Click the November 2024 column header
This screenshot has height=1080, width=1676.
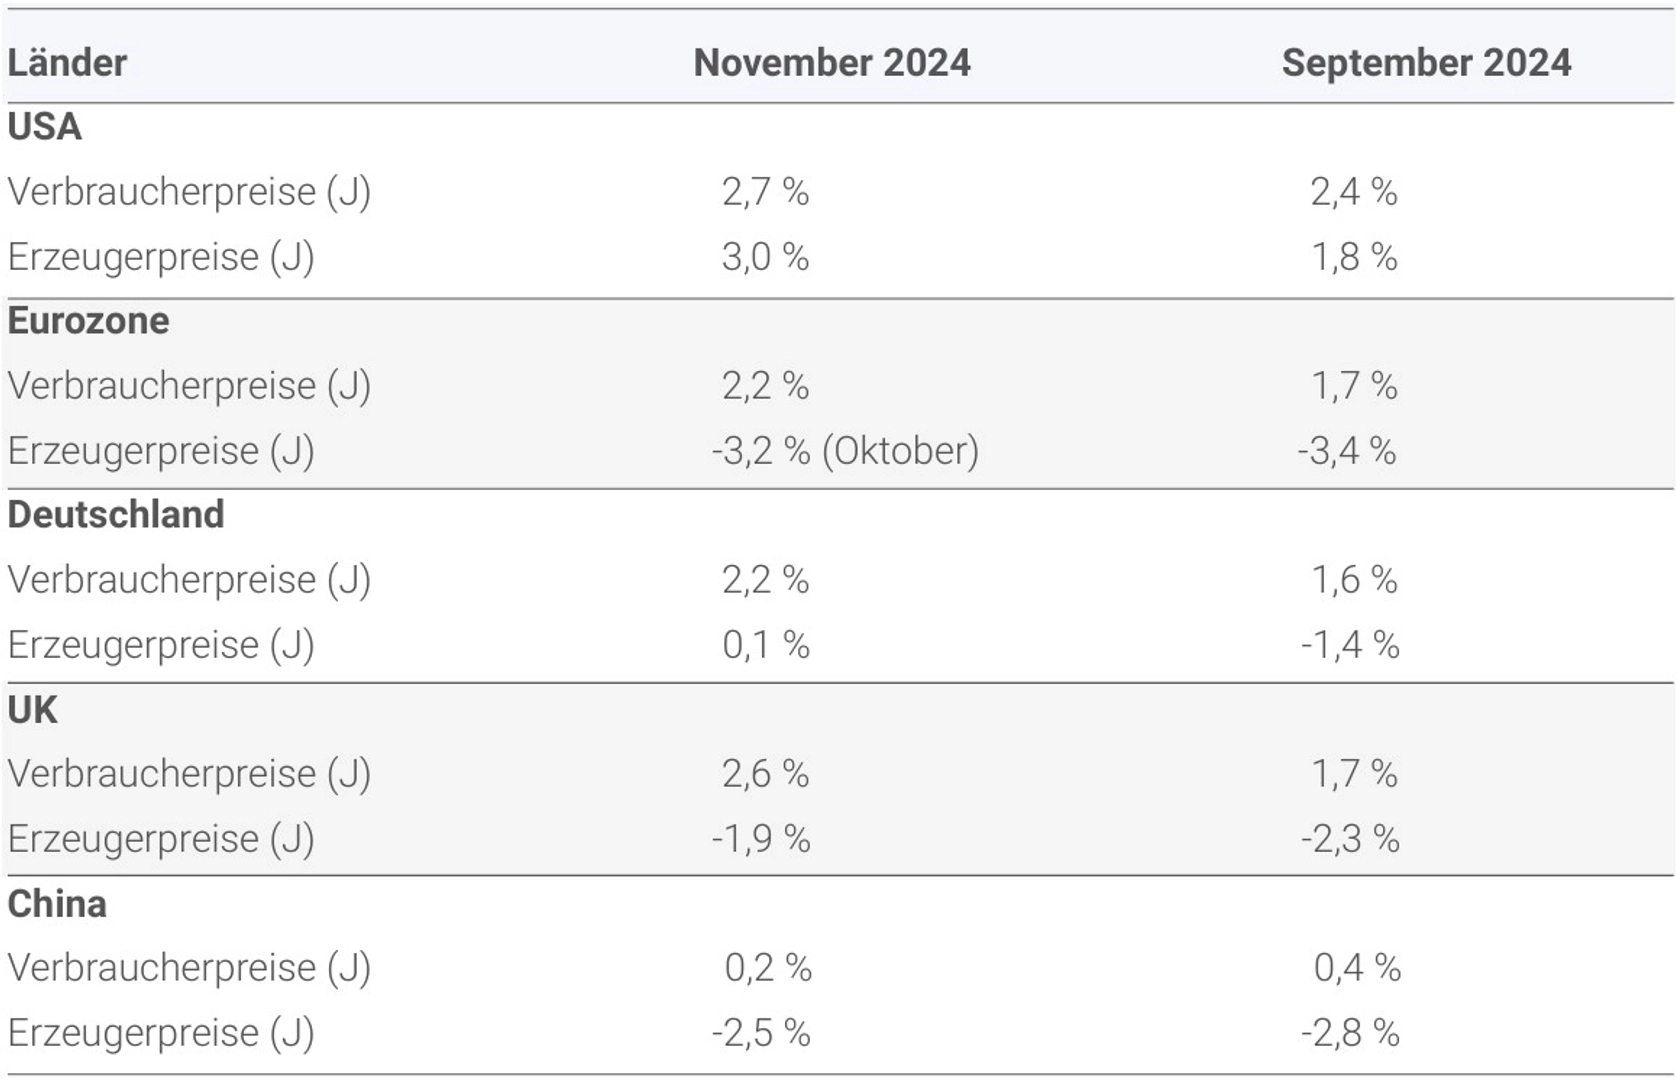[831, 63]
